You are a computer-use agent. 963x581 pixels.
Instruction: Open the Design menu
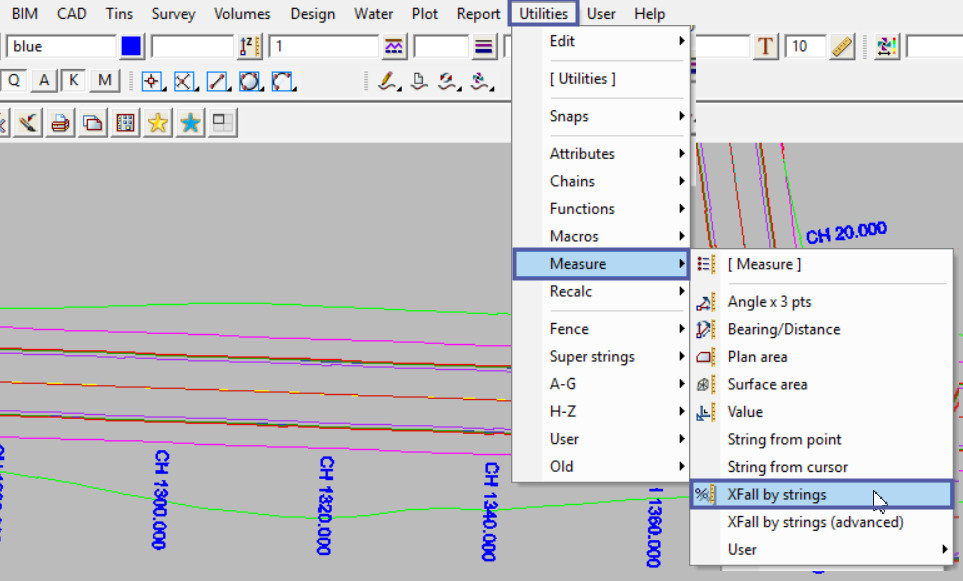[312, 14]
